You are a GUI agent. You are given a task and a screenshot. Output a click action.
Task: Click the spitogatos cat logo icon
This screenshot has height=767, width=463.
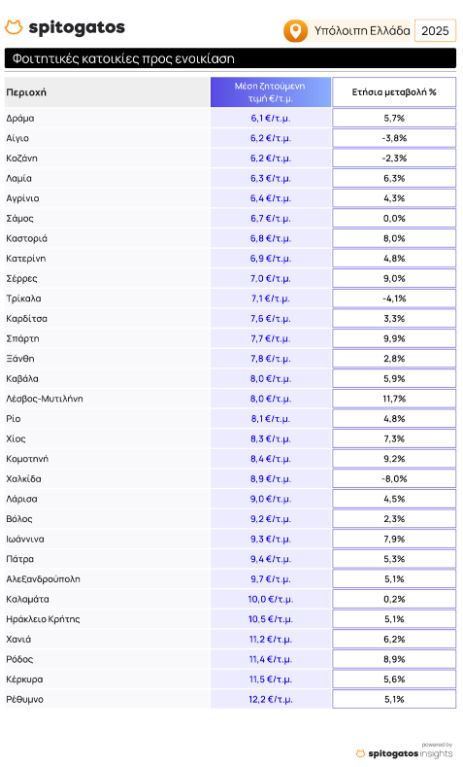pyautogui.click(x=14, y=27)
